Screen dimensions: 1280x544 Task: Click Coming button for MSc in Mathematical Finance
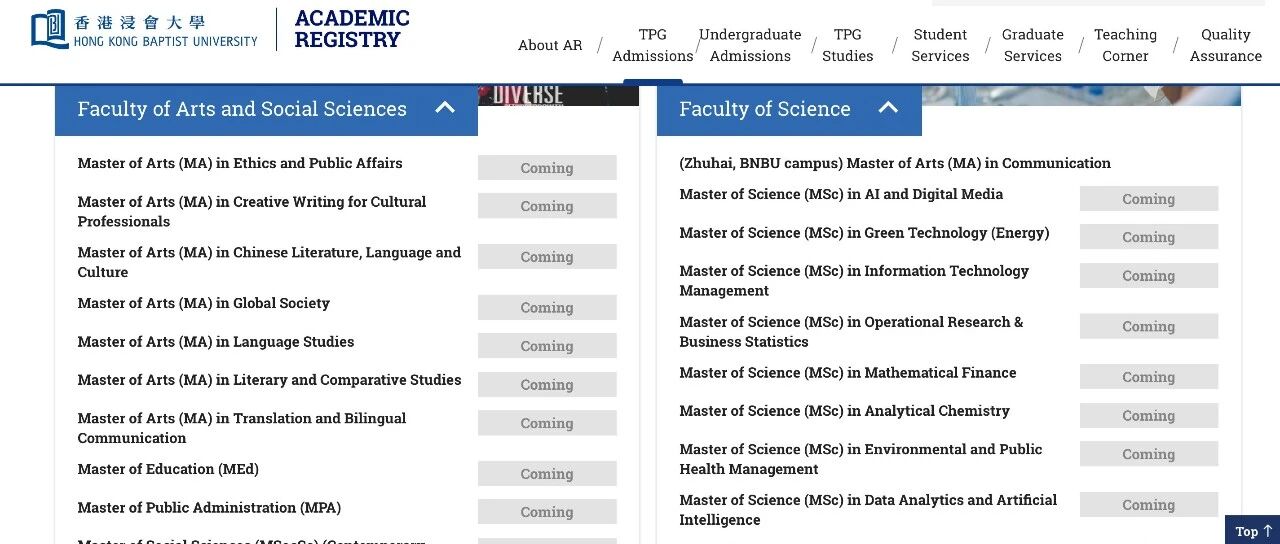pyautogui.click(x=1149, y=377)
